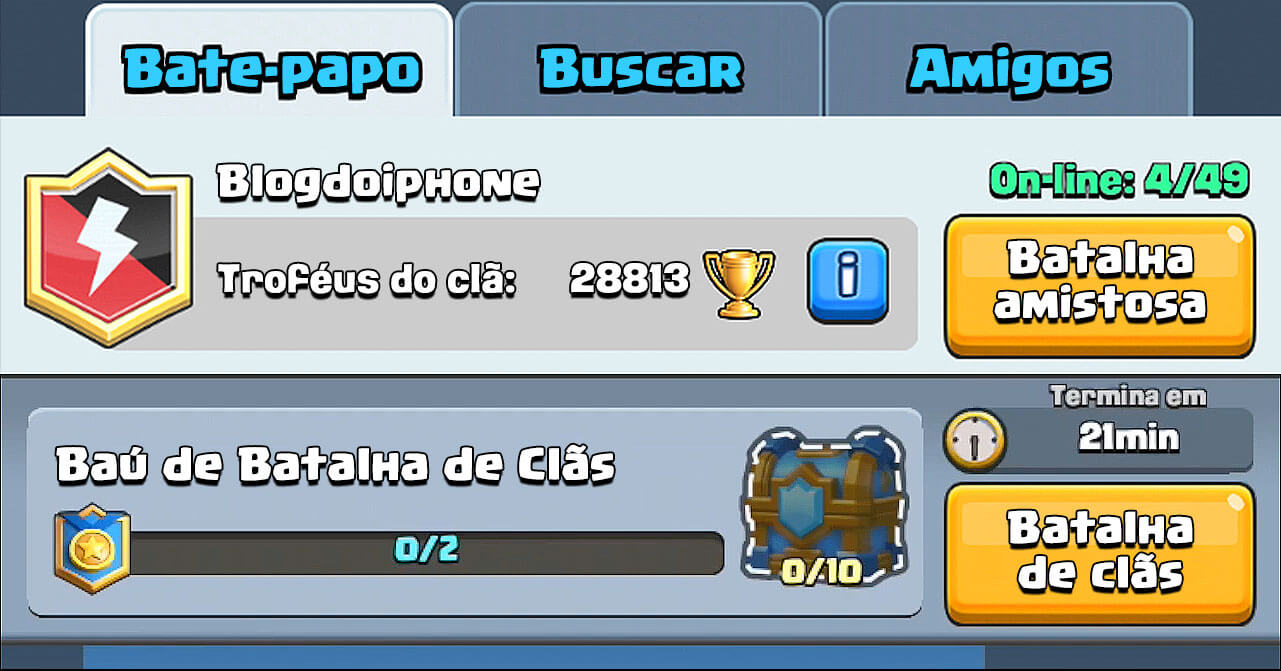Tap the 0/10 chest counter label
The height and width of the screenshot is (671, 1281).
[822, 572]
